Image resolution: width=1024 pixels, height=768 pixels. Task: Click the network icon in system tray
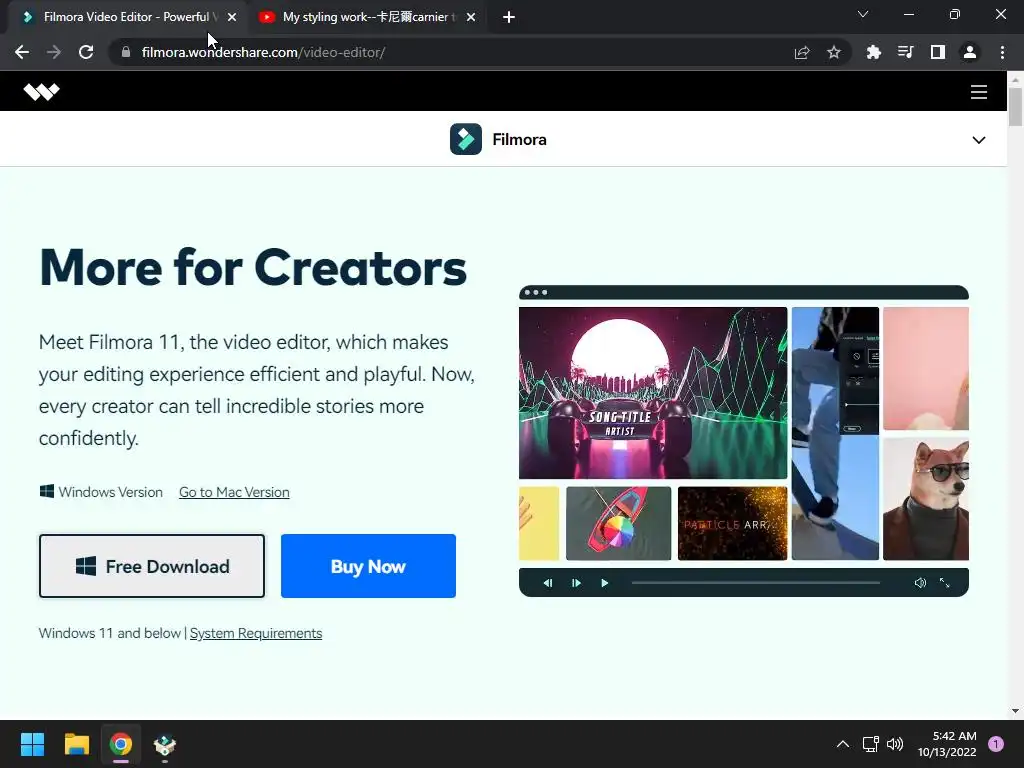click(871, 744)
